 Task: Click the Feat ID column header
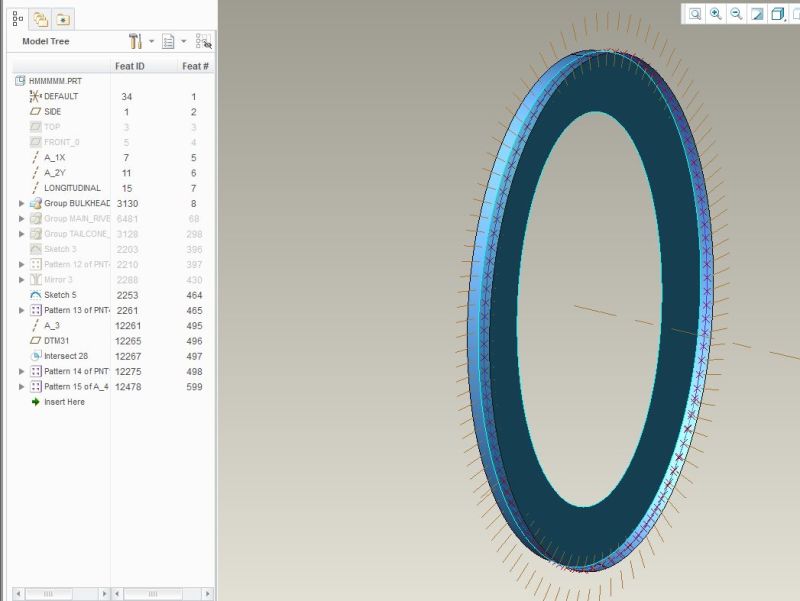tap(130, 66)
